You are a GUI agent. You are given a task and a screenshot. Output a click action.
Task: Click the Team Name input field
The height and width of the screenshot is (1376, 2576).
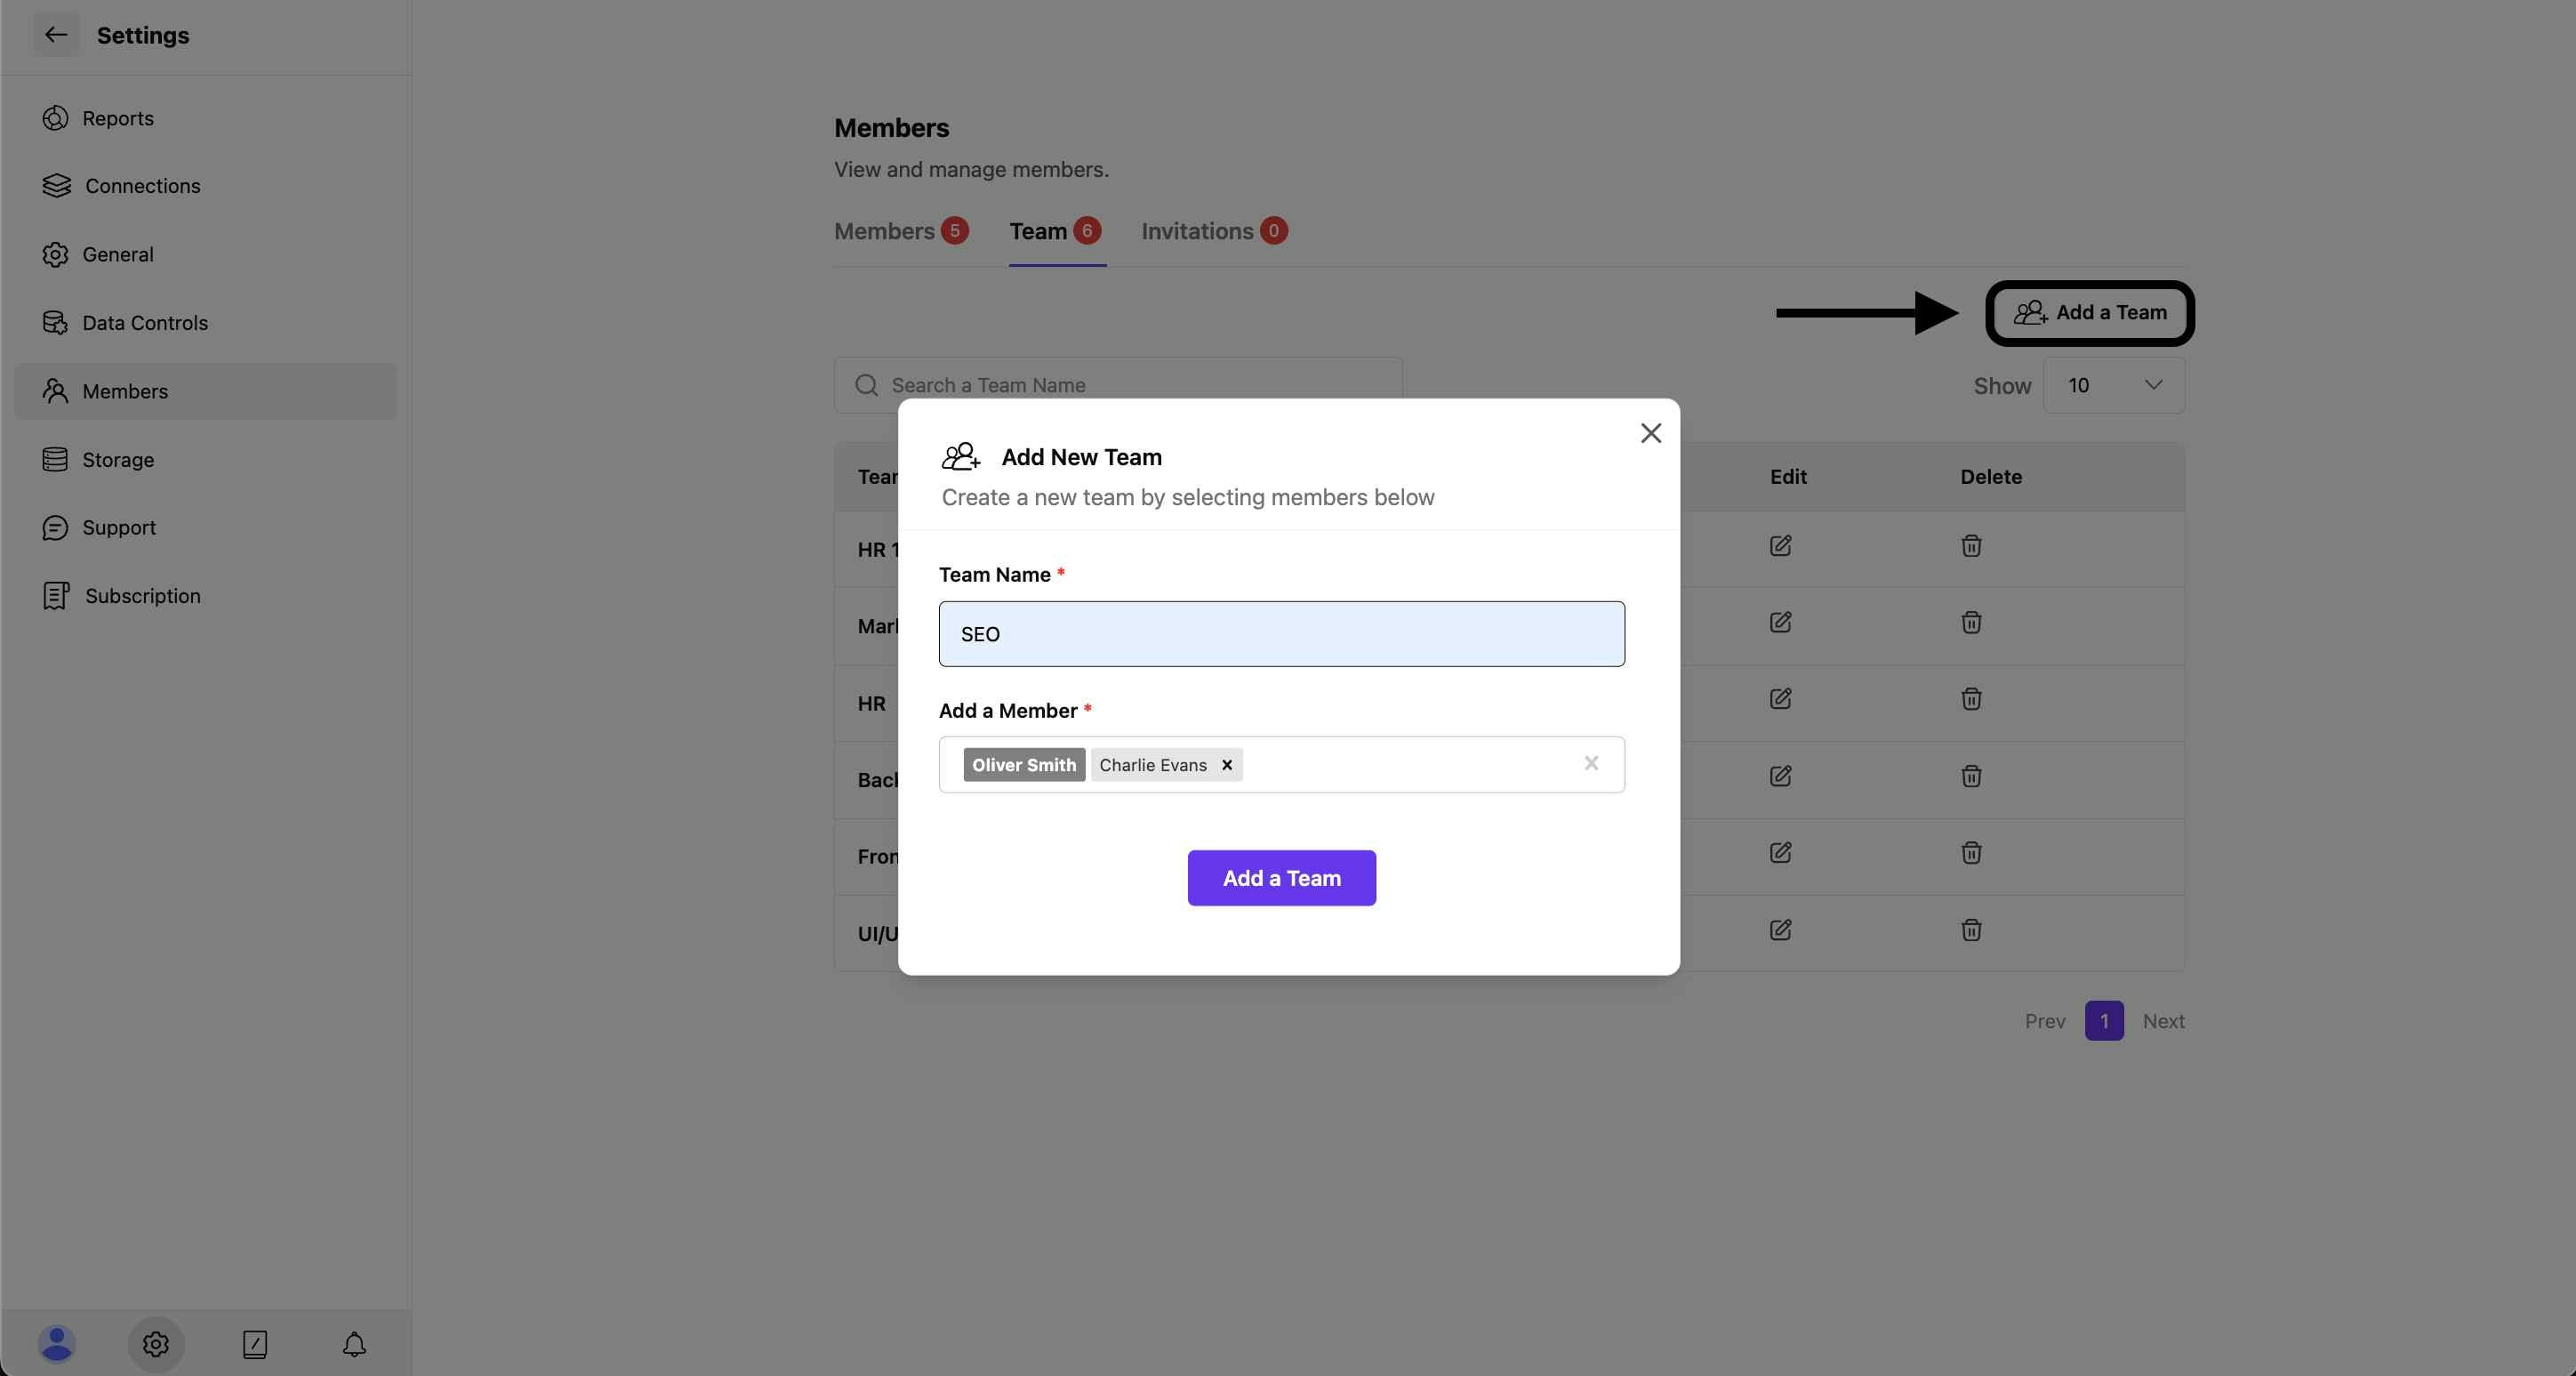click(1281, 634)
